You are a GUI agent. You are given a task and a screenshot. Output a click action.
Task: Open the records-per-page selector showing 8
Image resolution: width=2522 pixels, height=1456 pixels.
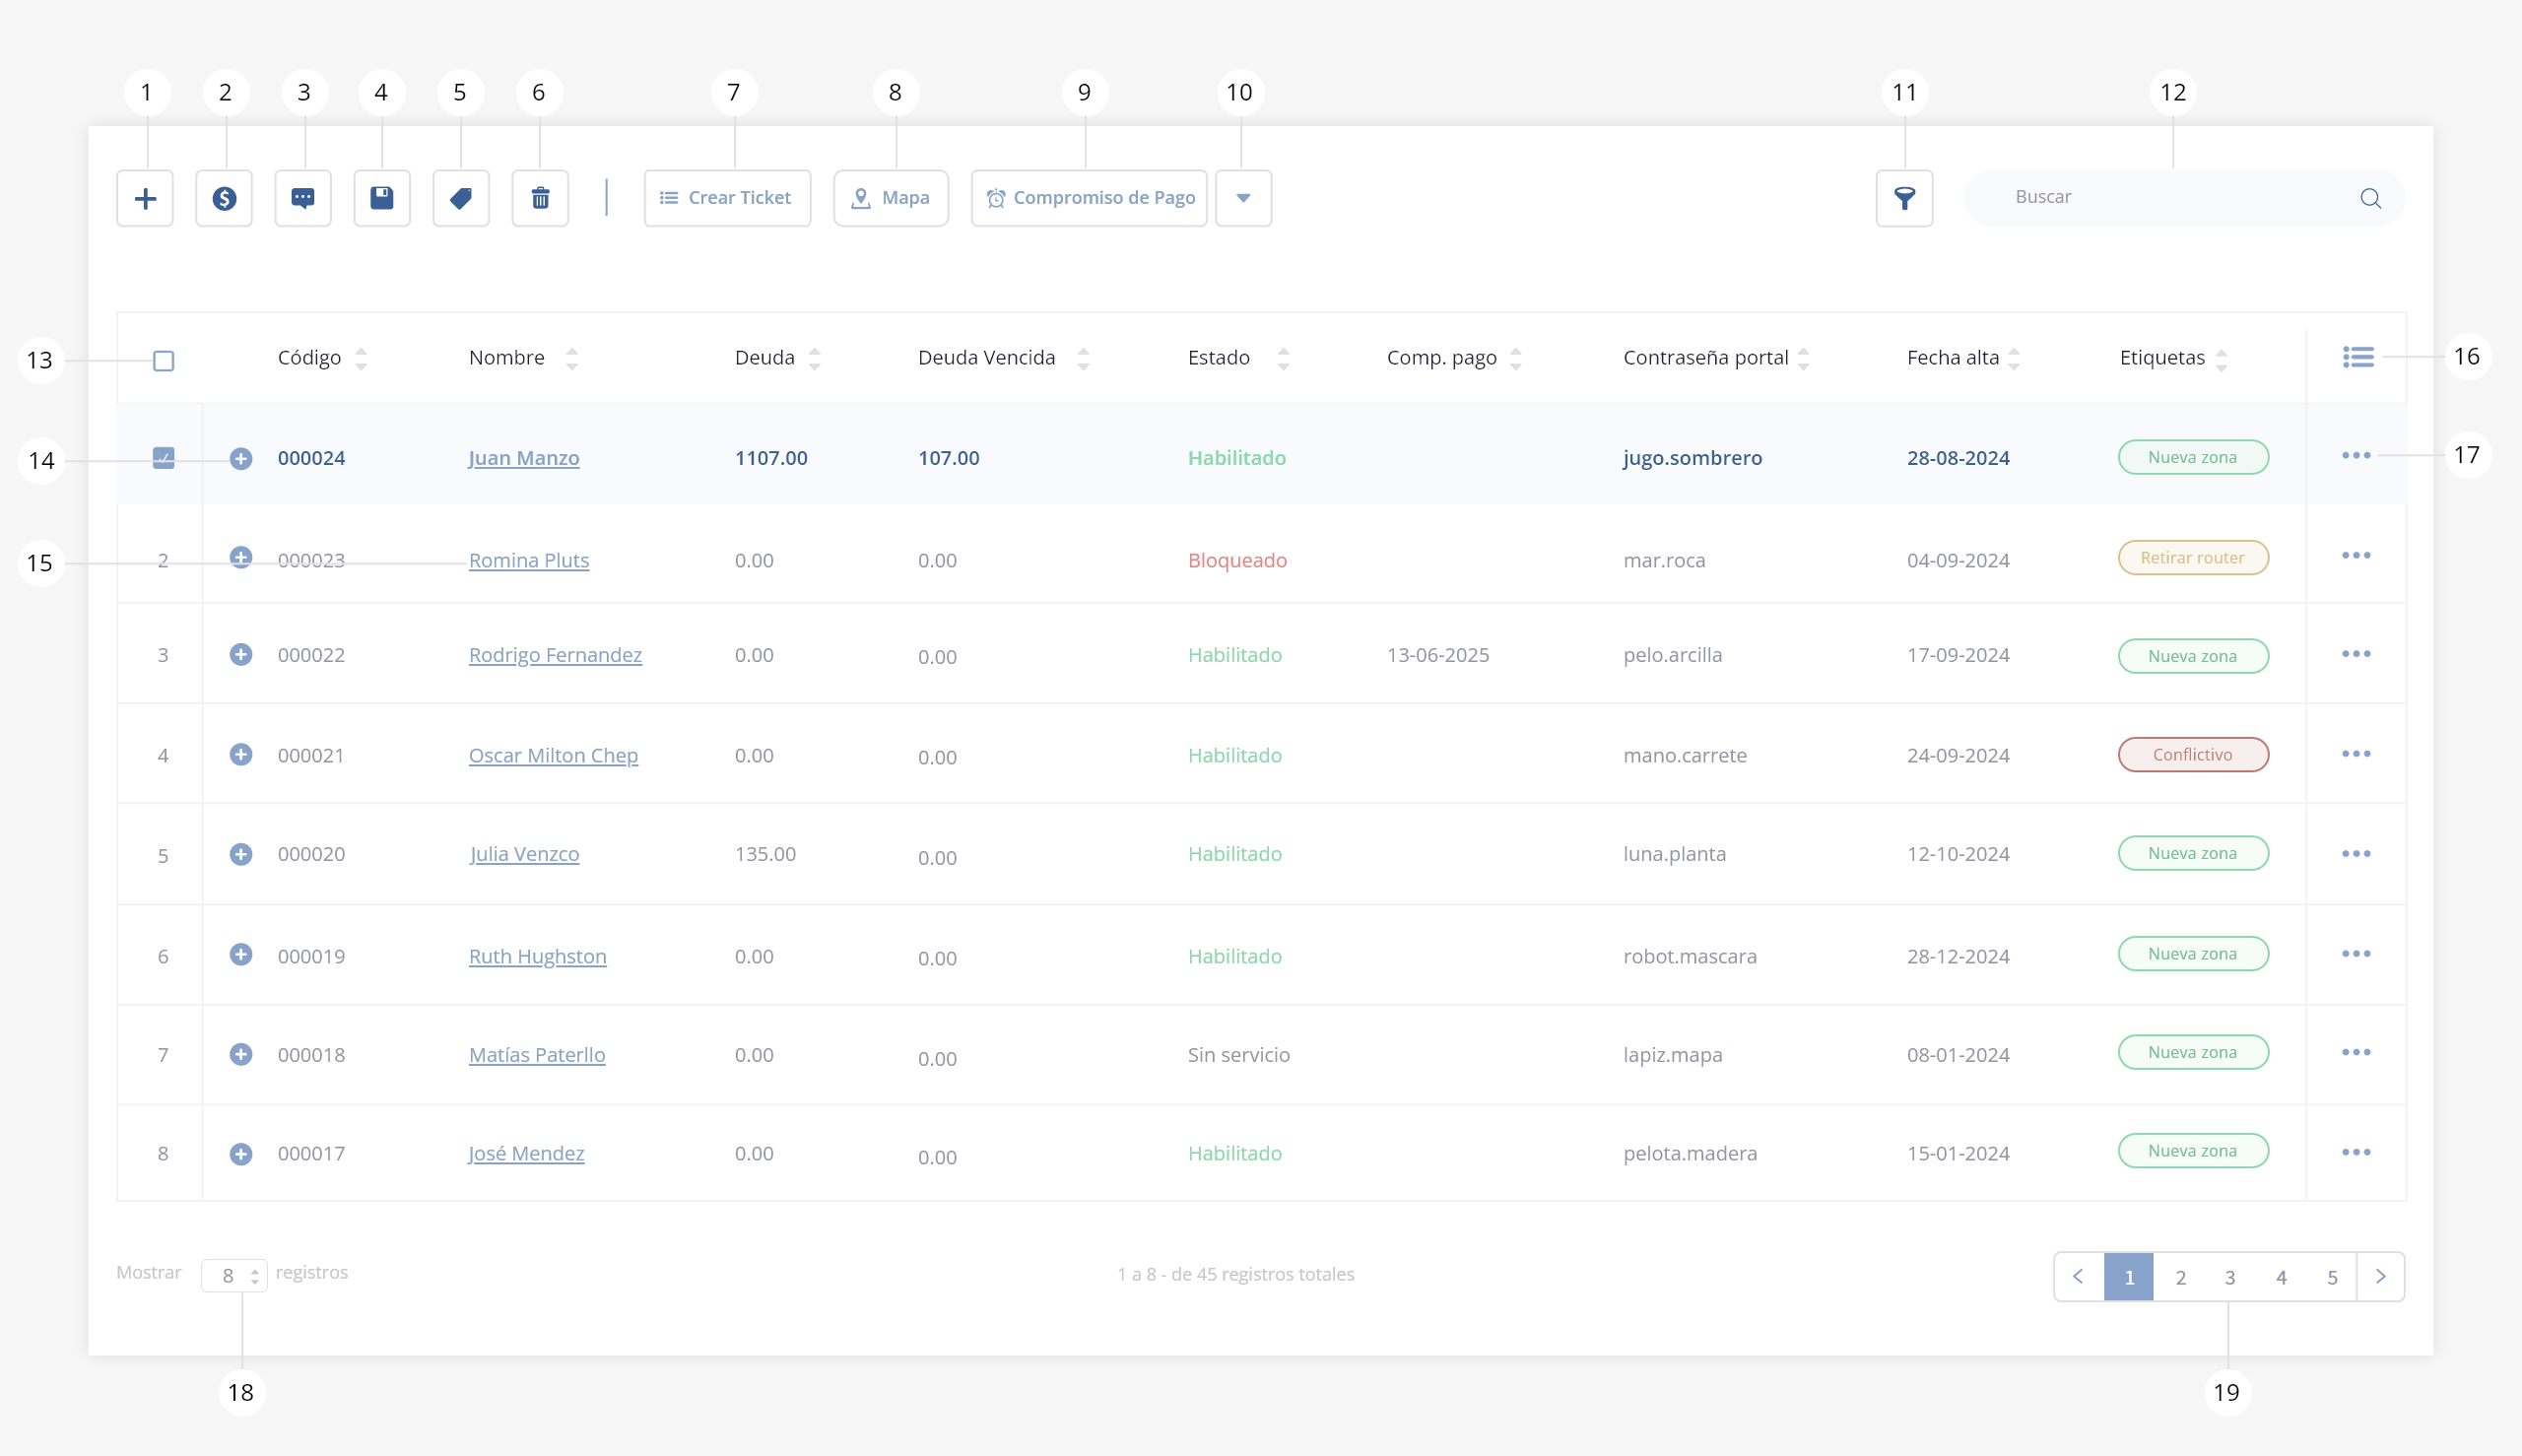234,1276
